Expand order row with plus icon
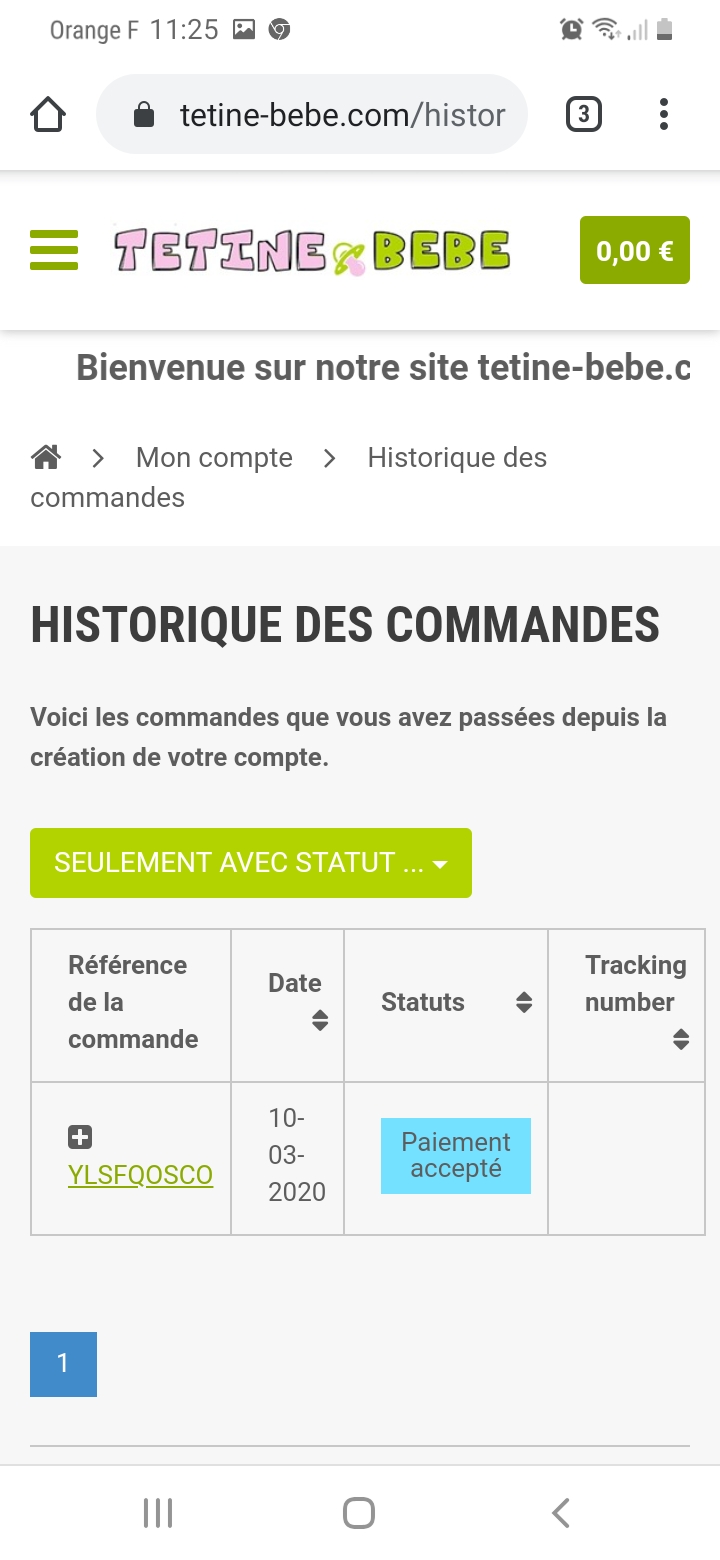Screen dimensions: 720x1560 (80, 1137)
